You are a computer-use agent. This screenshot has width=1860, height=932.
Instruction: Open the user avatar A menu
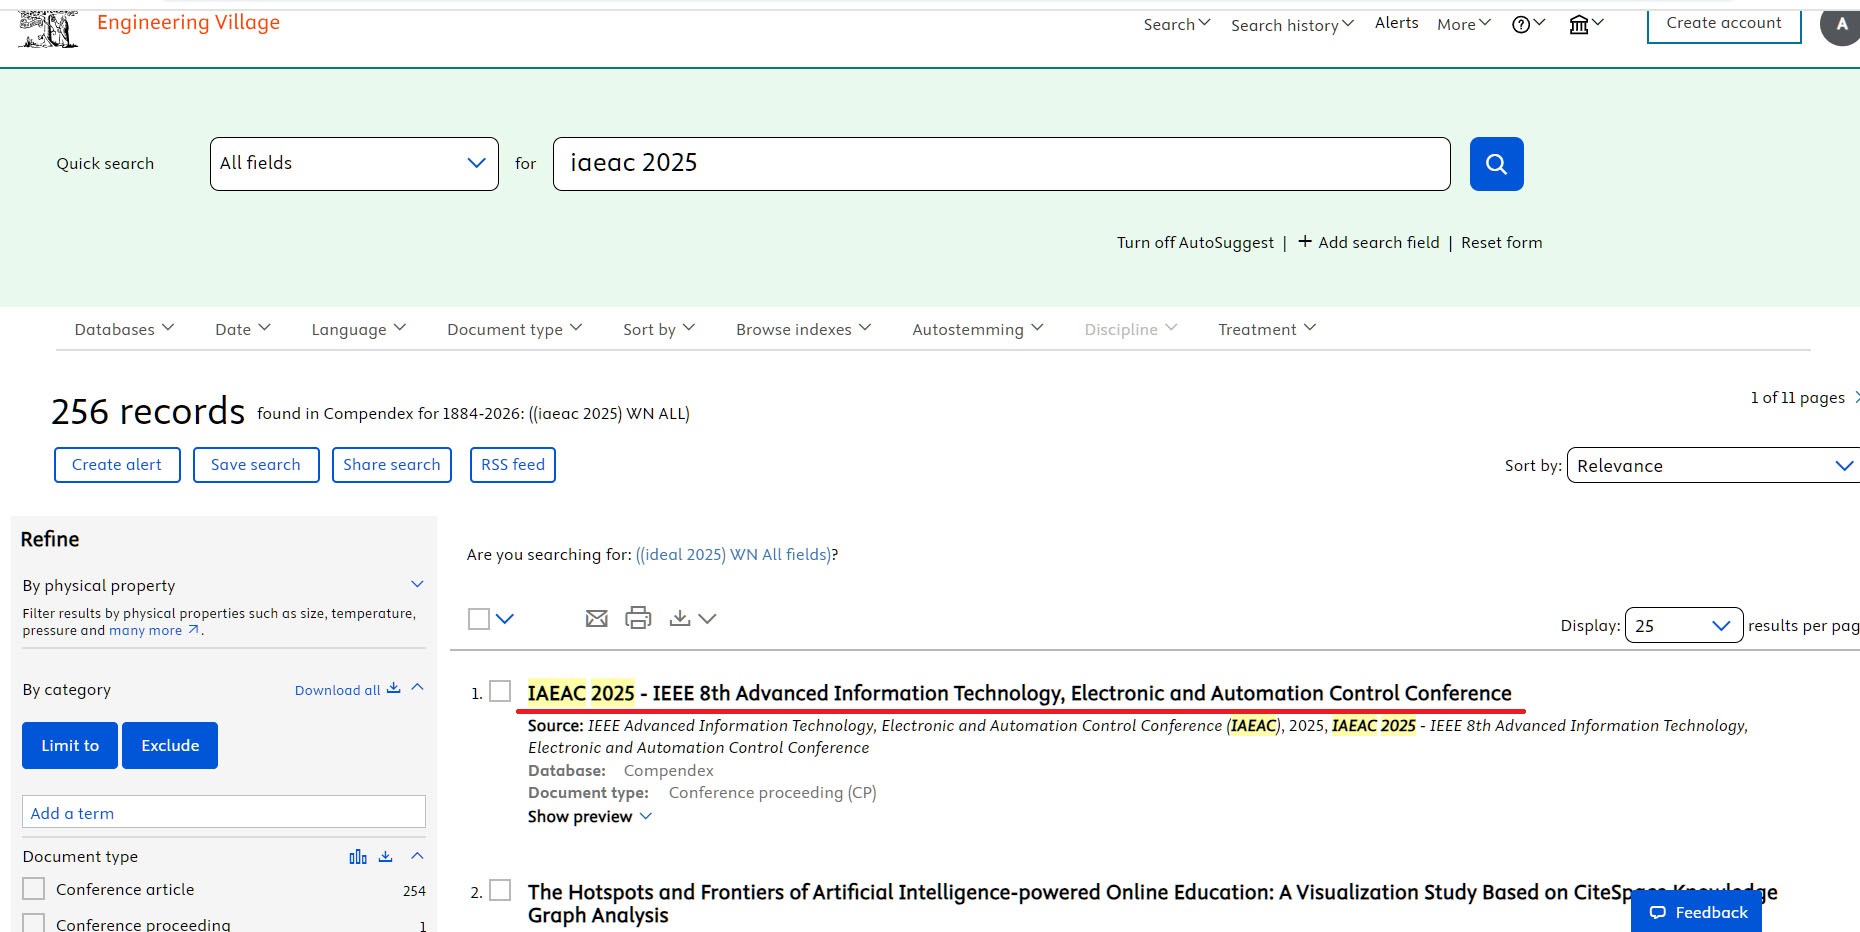point(1841,25)
